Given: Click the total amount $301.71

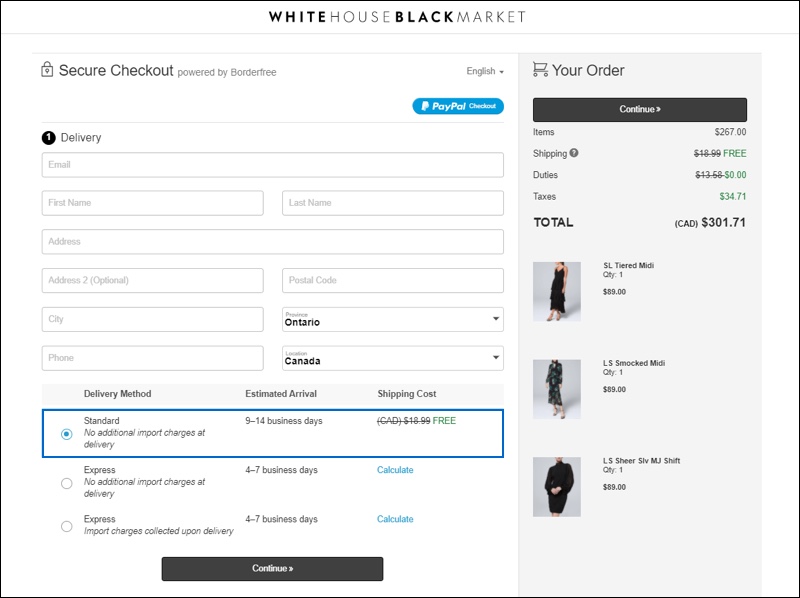Looking at the screenshot, I should click(723, 222).
